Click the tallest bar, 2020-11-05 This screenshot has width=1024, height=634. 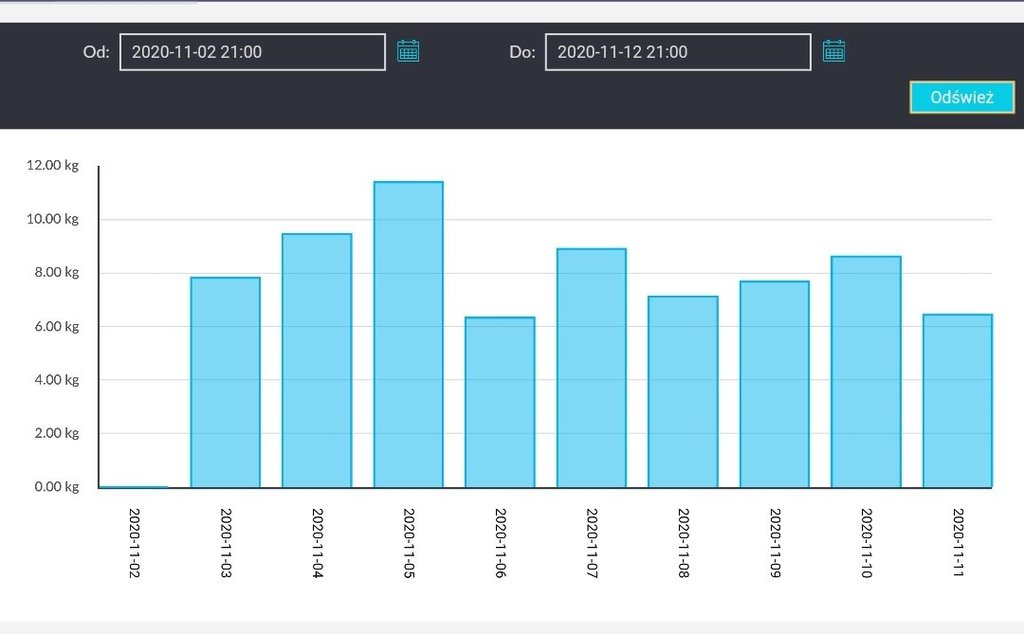pos(408,334)
